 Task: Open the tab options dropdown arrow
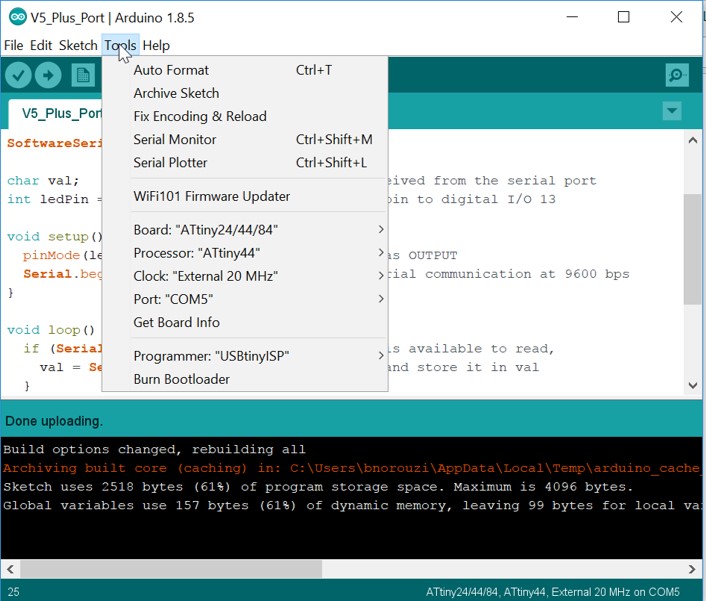coord(672,111)
